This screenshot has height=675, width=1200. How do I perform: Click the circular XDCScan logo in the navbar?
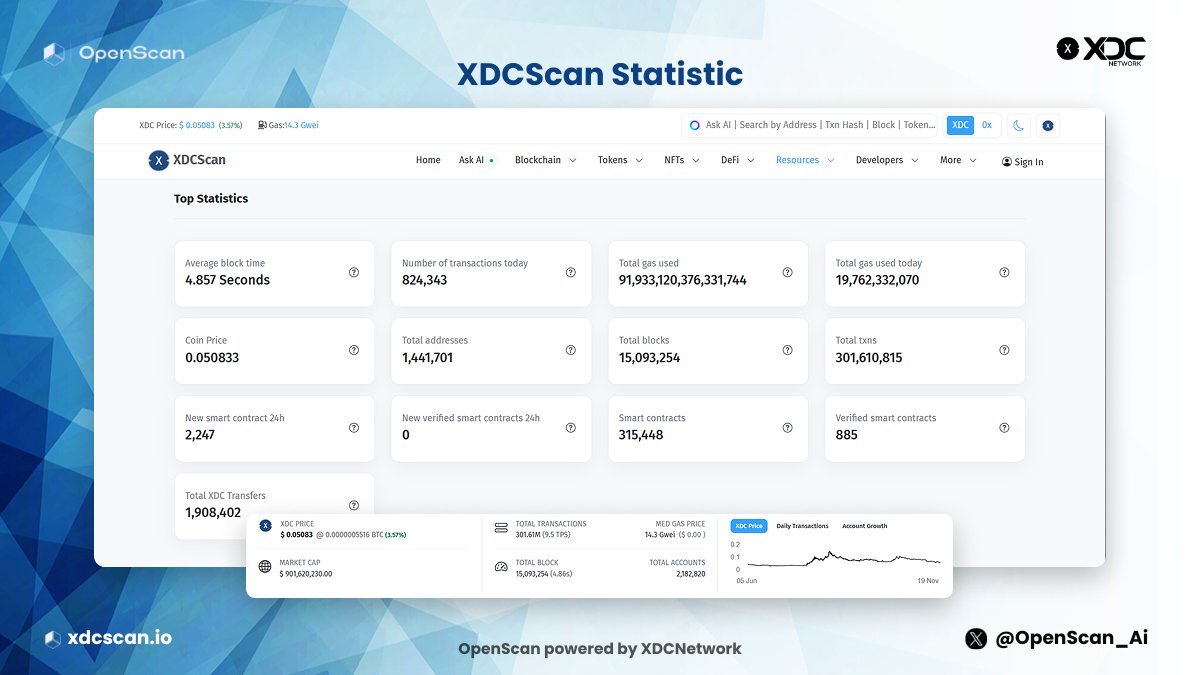click(x=158, y=160)
